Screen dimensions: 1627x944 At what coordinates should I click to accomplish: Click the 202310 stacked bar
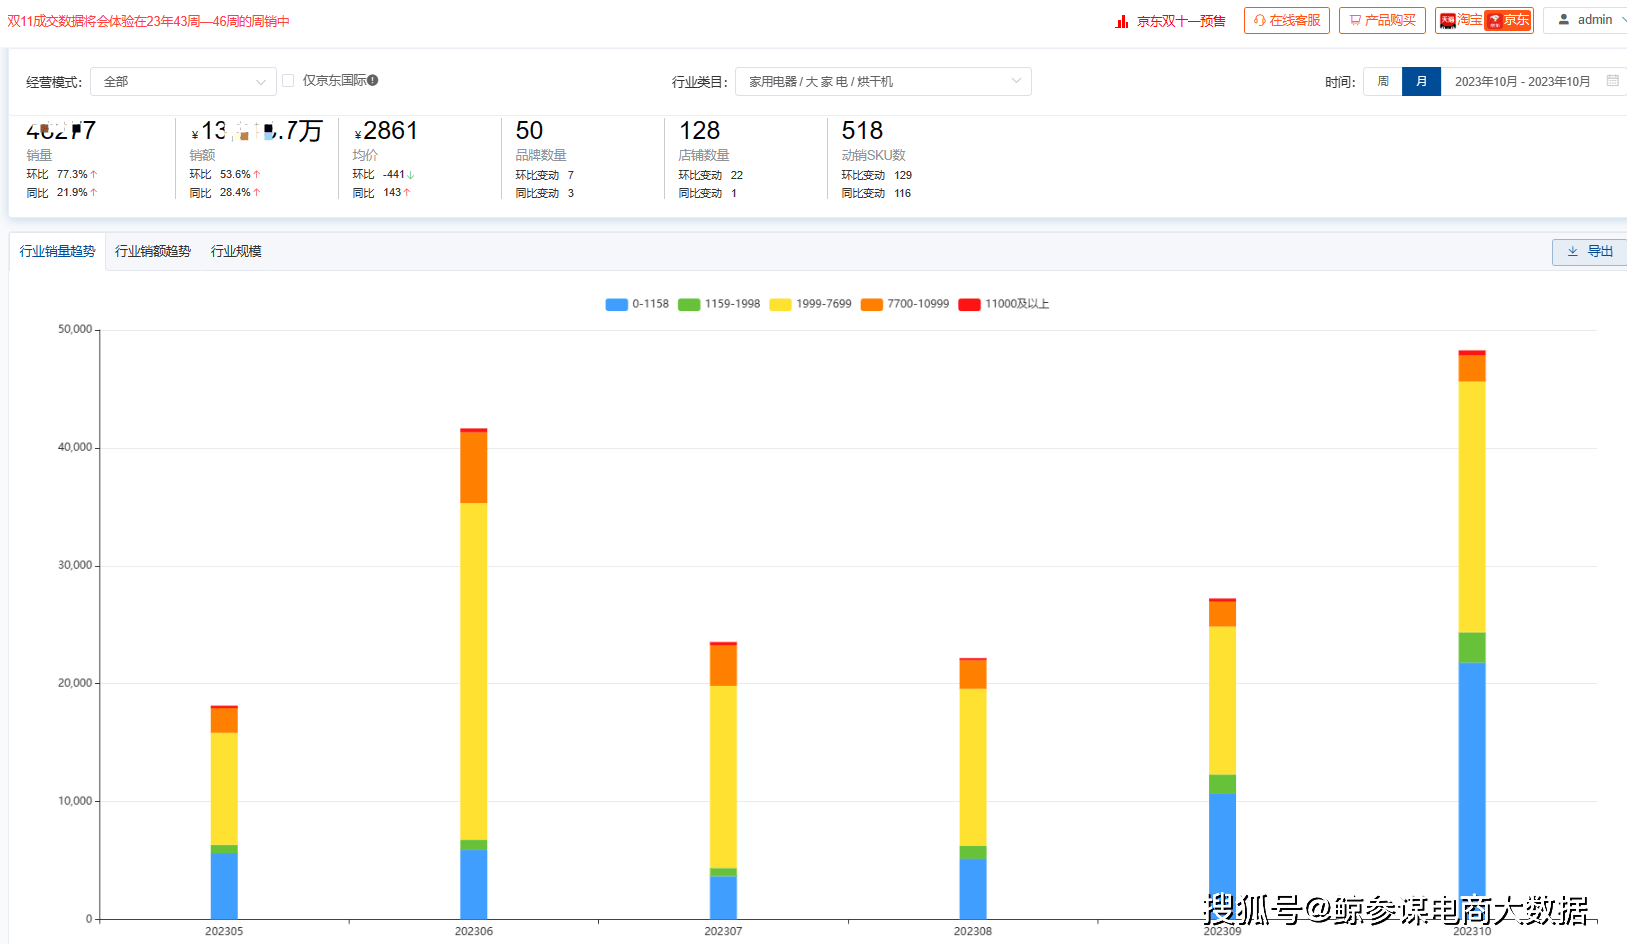pos(1472,634)
